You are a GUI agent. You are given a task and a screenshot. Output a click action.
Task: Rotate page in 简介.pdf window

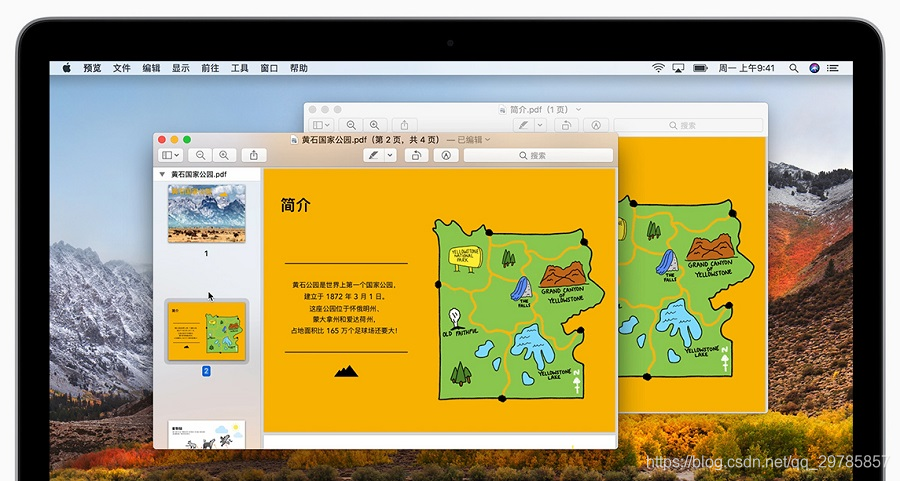point(567,125)
